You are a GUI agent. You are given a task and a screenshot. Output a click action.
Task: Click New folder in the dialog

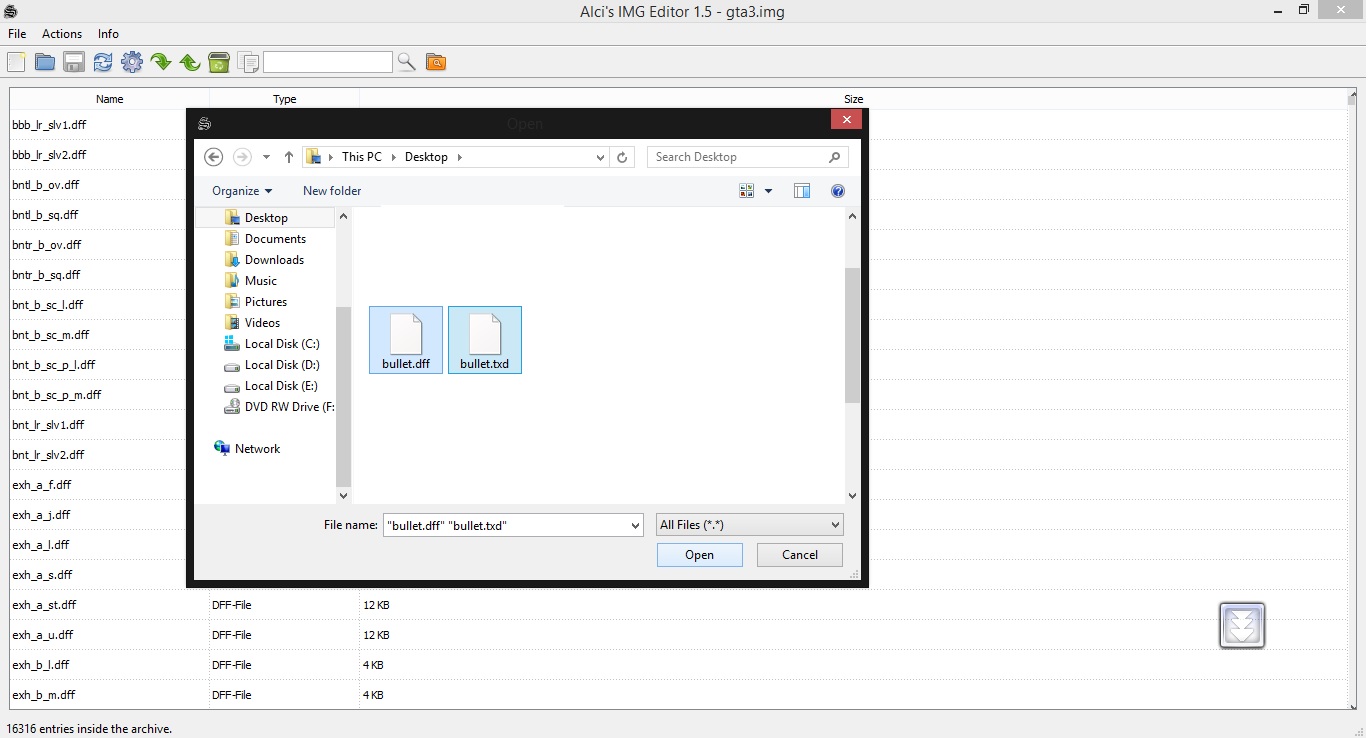332,191
